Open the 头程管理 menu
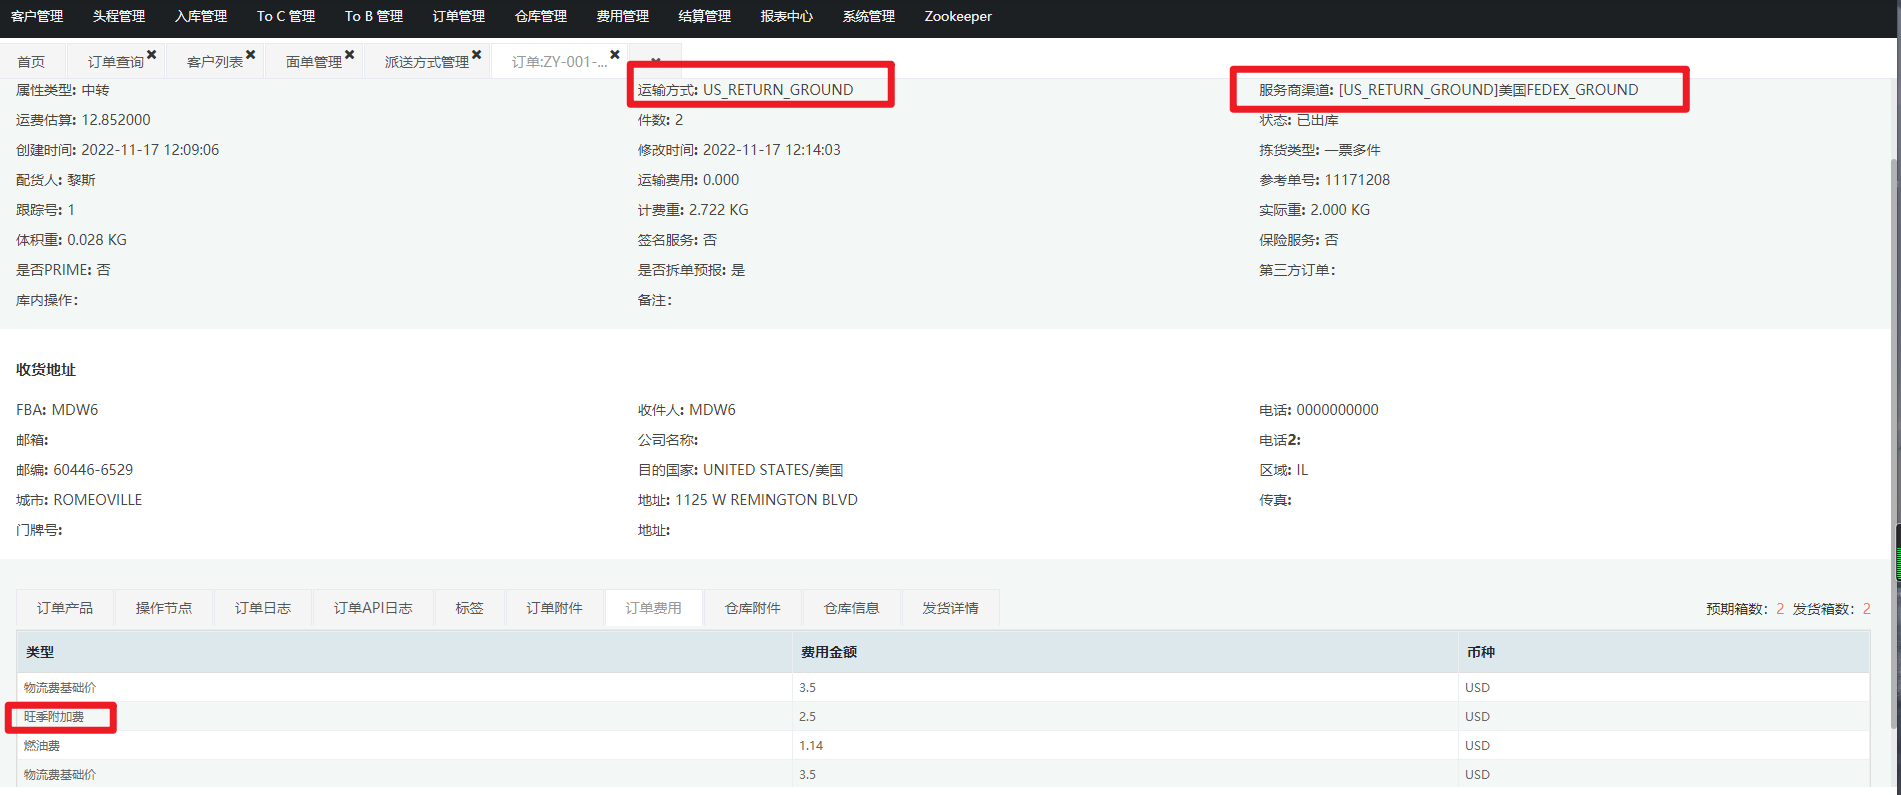The height and width of the screenshot is (795, 1901). point(119,16)
